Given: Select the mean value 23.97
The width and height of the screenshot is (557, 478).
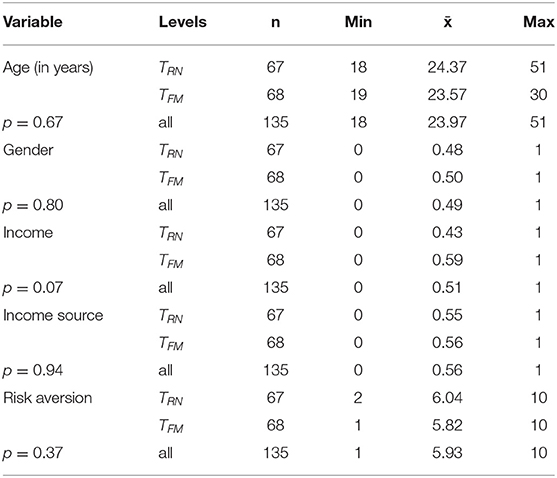Looking at the screenshot, I should [x=447, y=122].
